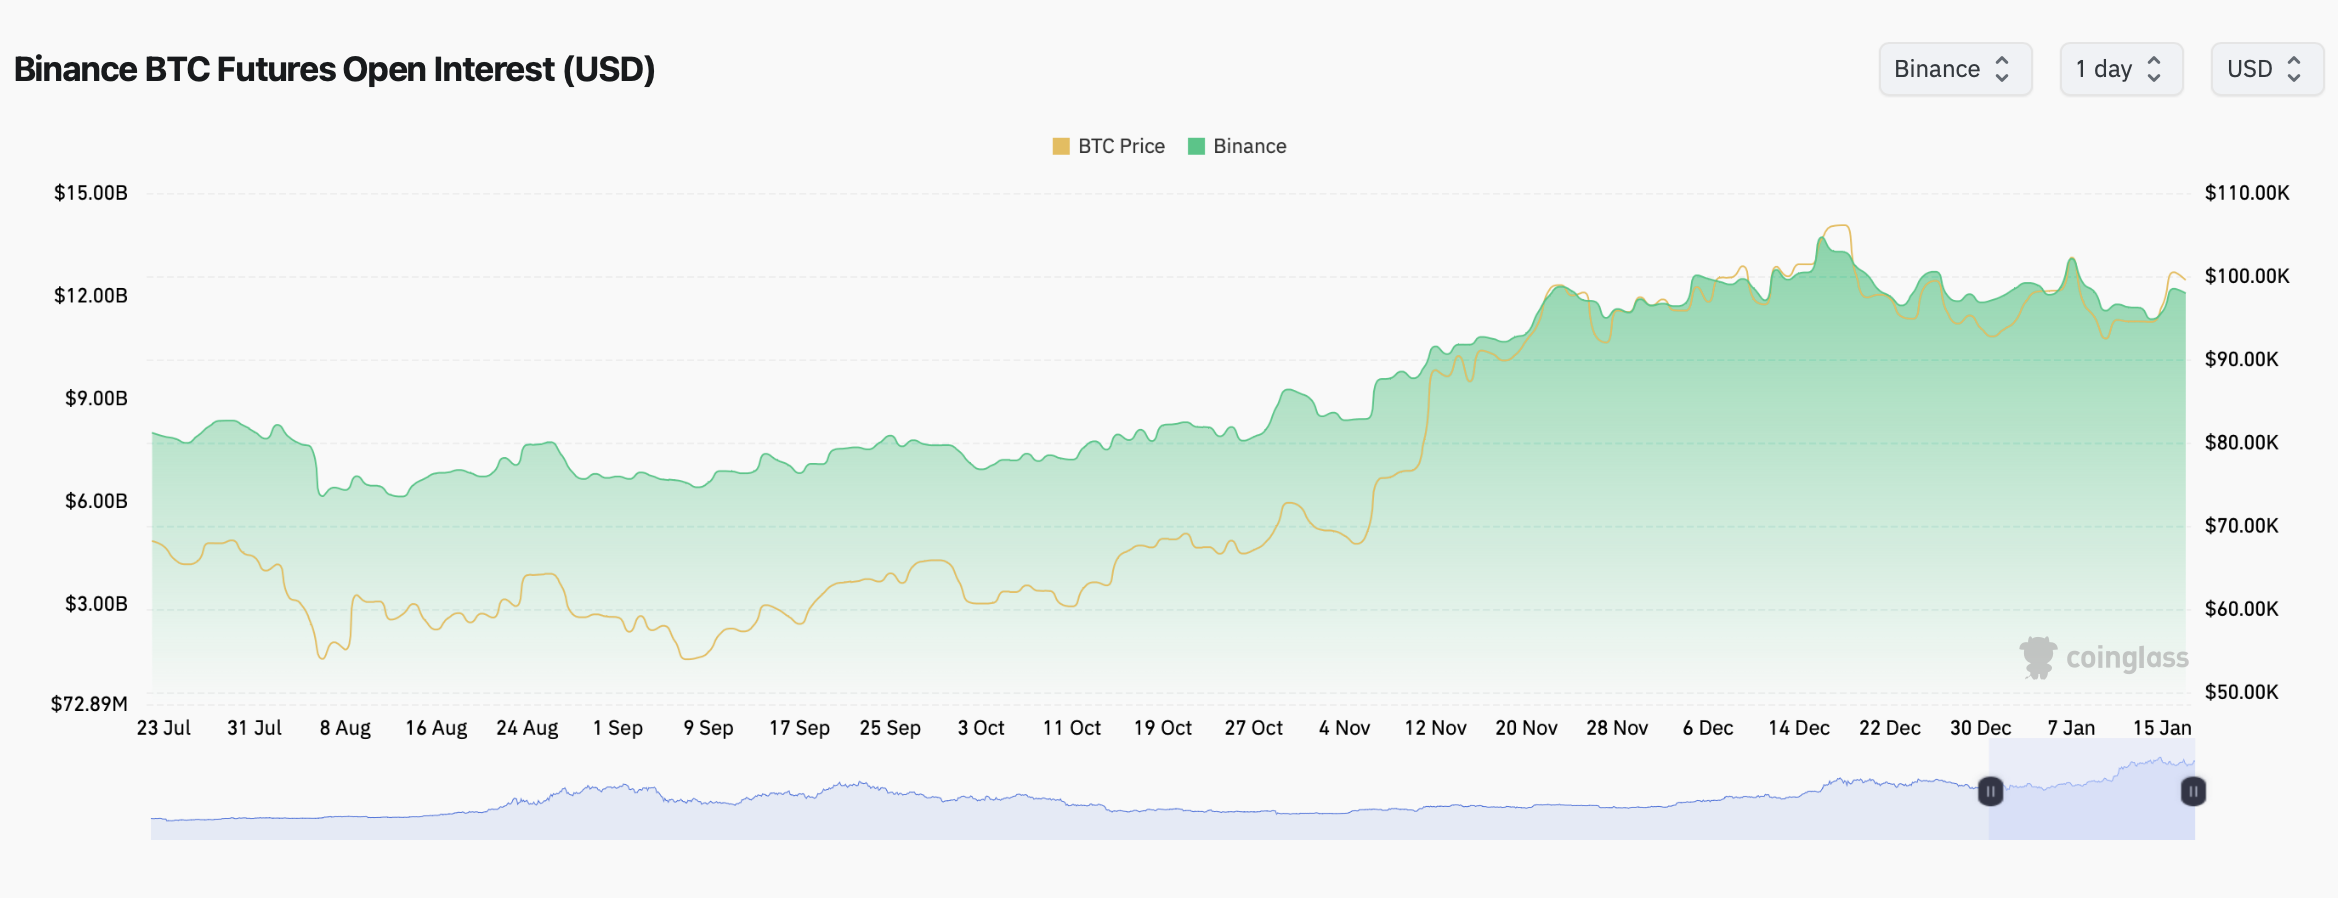Click the 15 Jan date label on axis

(2161, 728)
